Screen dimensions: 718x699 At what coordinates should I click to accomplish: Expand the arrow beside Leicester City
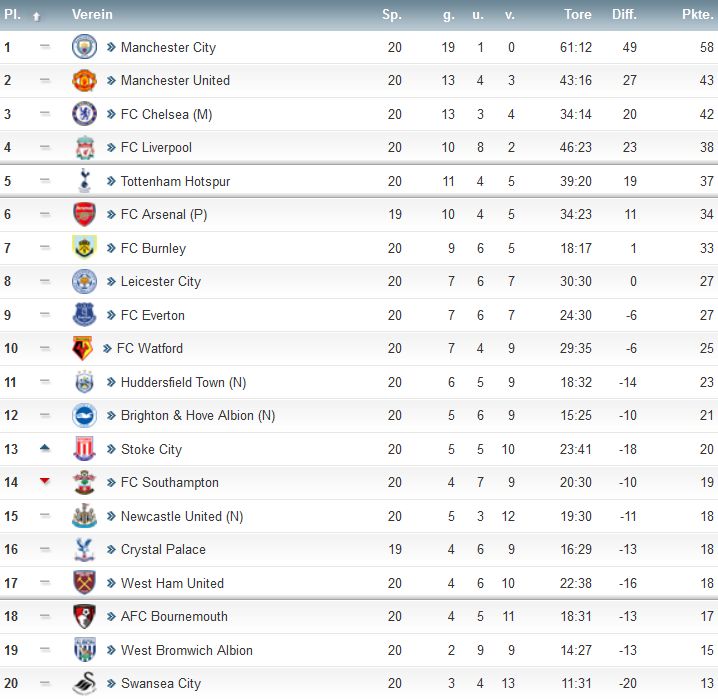112,282
